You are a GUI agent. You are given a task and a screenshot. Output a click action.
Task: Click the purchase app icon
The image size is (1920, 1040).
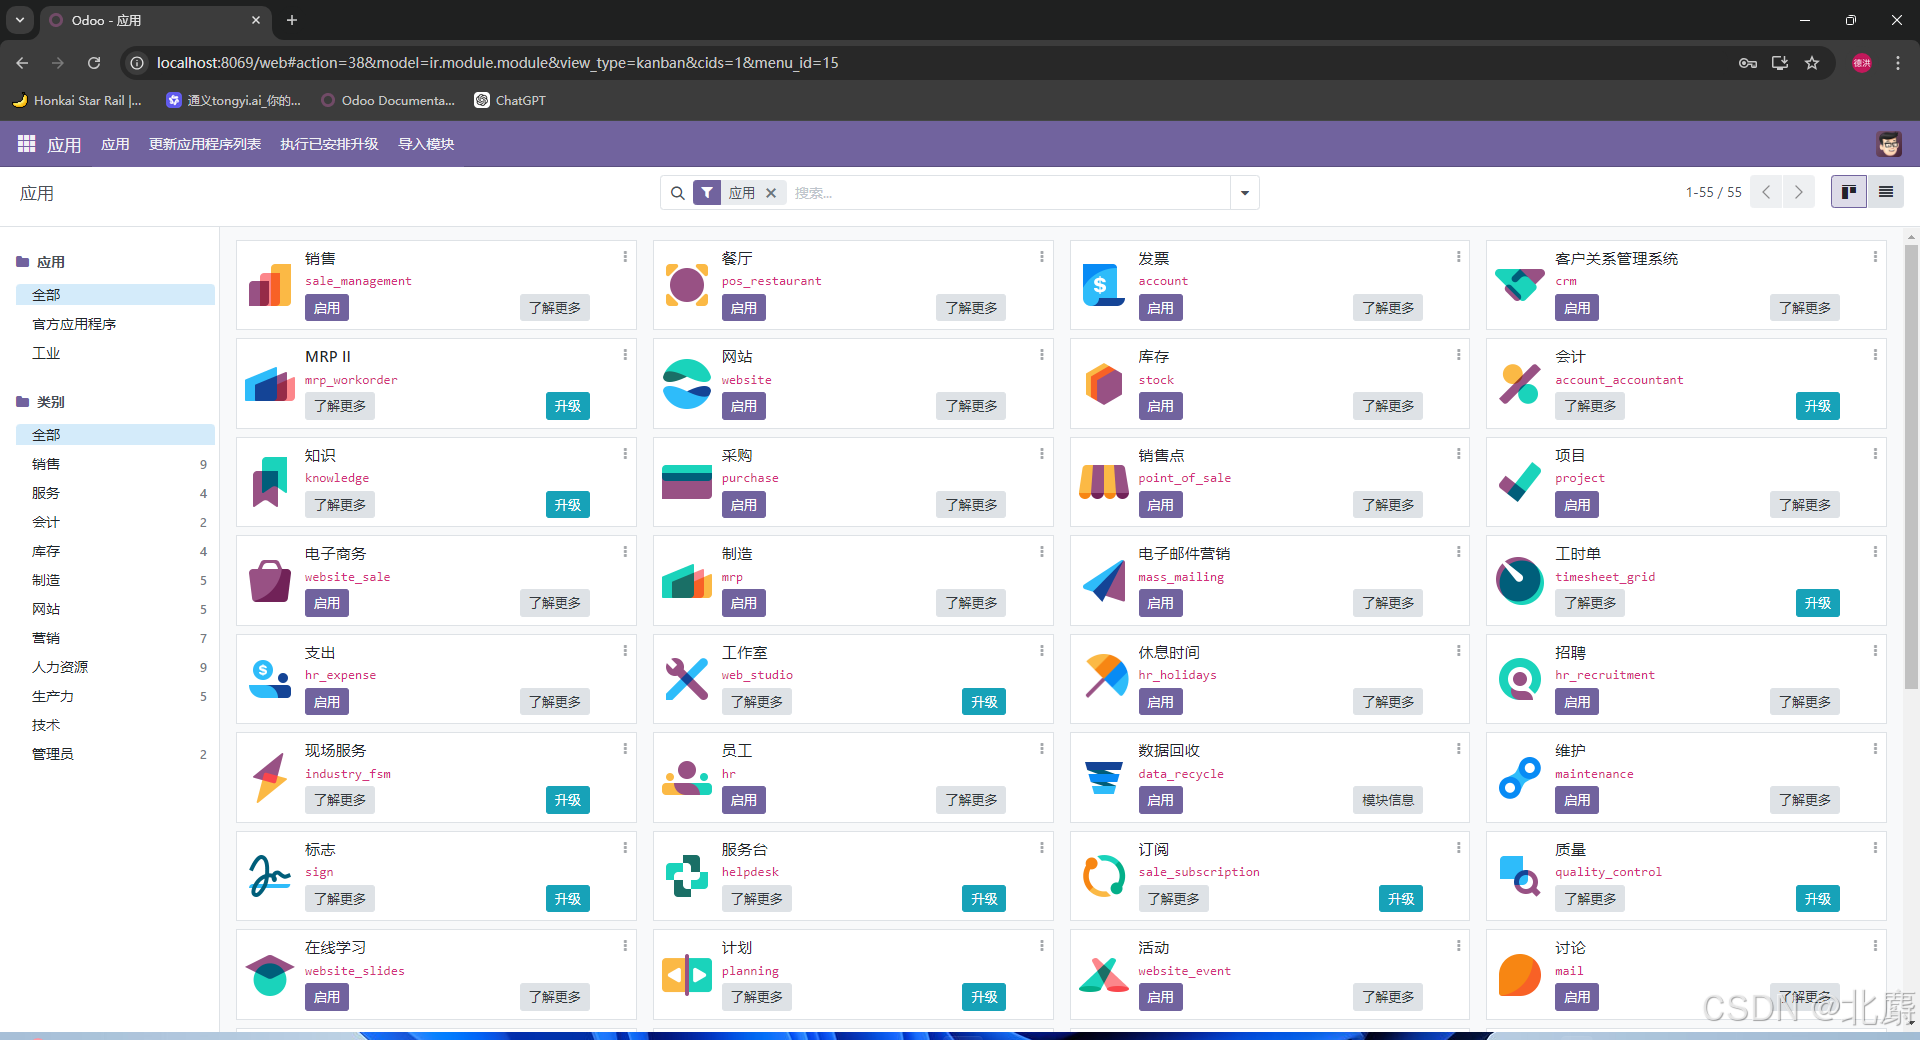click(x=687, y=482)
